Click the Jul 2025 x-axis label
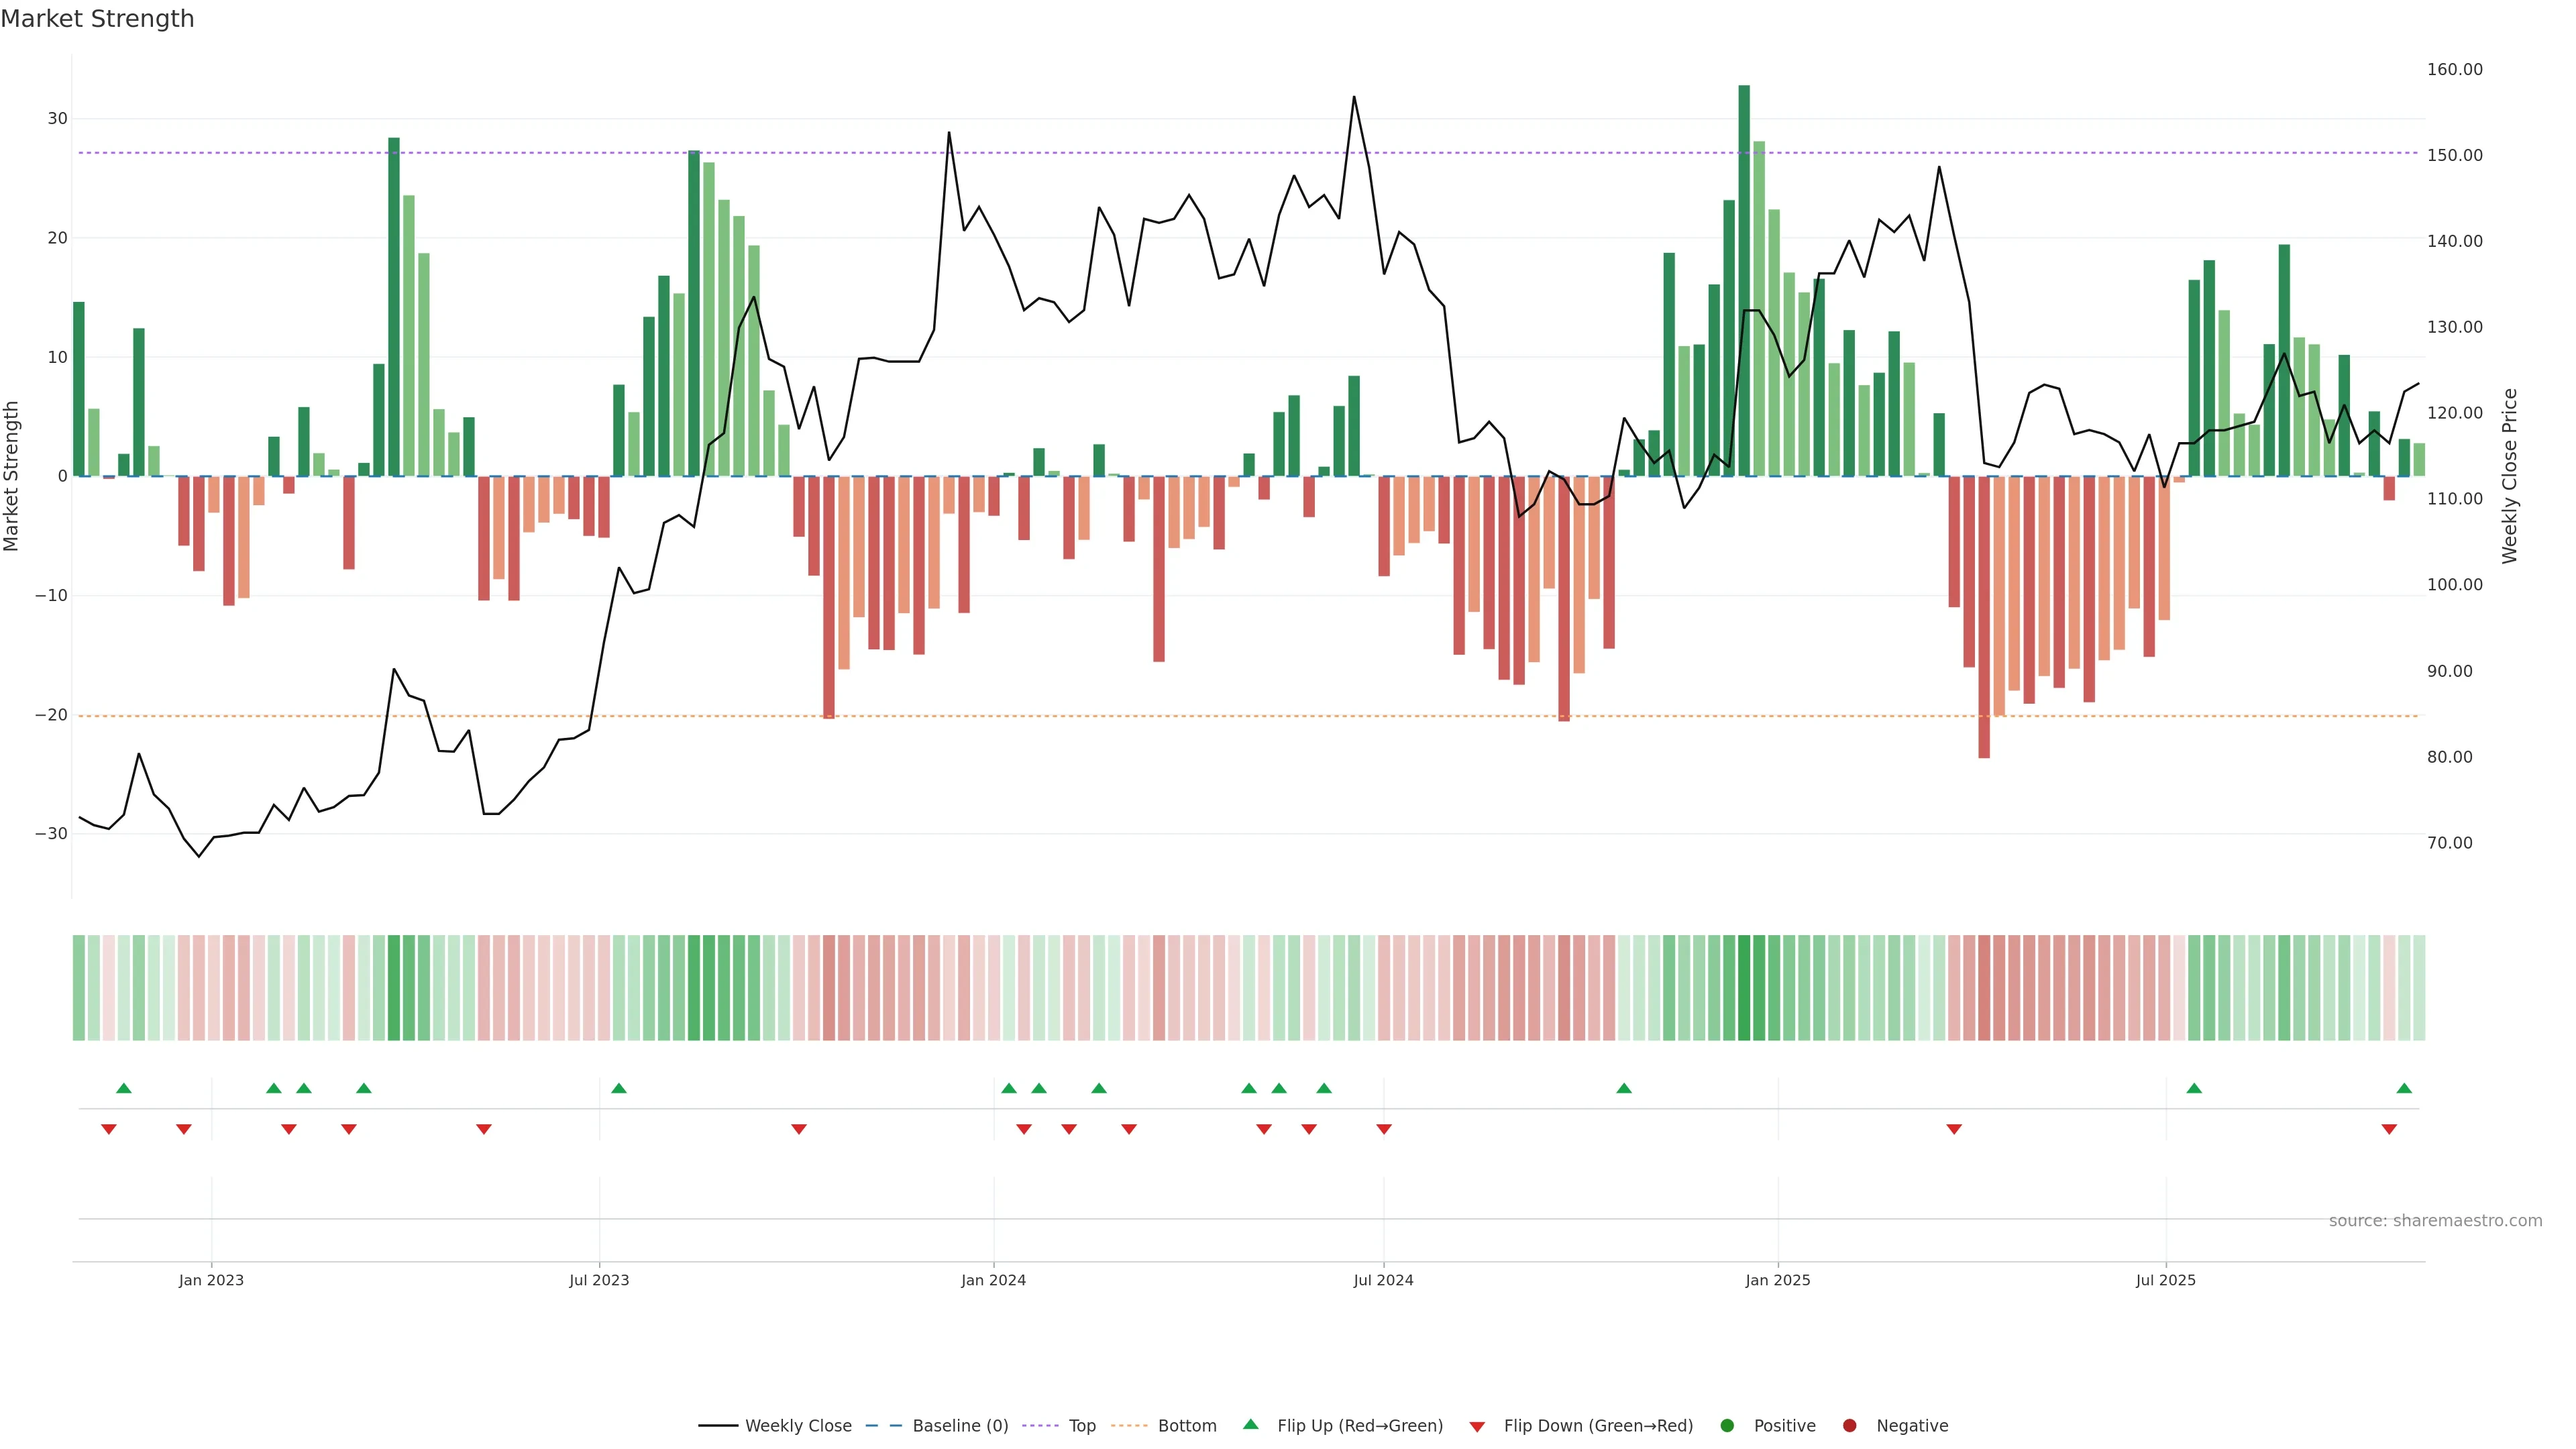Image resolution: width=2576 pixels, height=1449 pixels. click(2165, 1280)
